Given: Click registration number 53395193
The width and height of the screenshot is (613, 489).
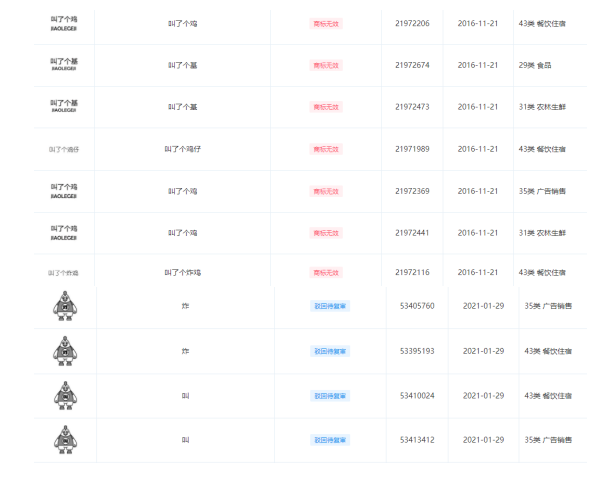Looking at the screenshot, I should click(417, 351).
